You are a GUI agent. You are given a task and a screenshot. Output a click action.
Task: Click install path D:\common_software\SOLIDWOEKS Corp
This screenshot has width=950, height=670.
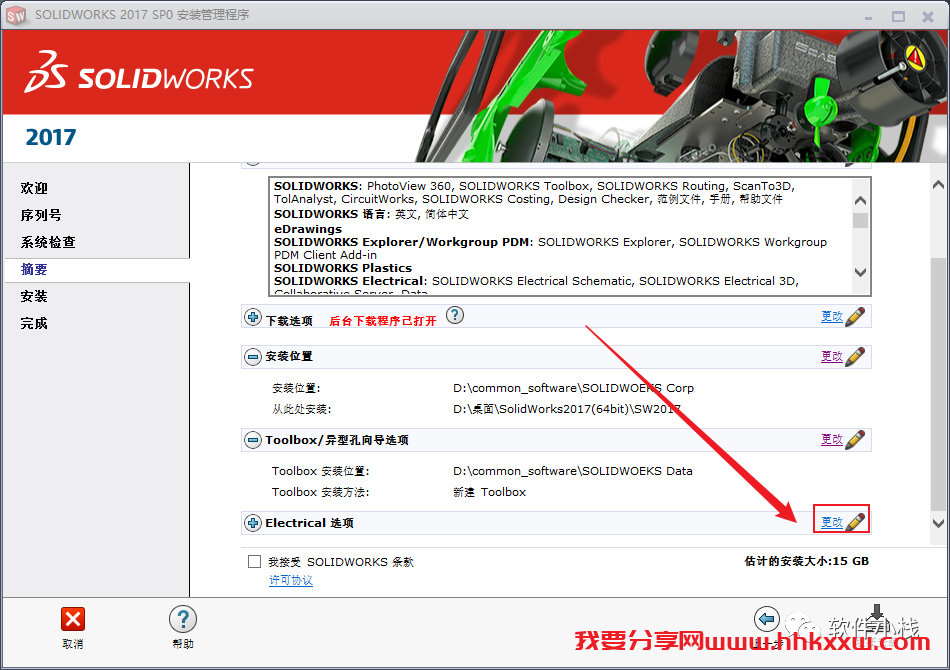[x=573, y=388]
